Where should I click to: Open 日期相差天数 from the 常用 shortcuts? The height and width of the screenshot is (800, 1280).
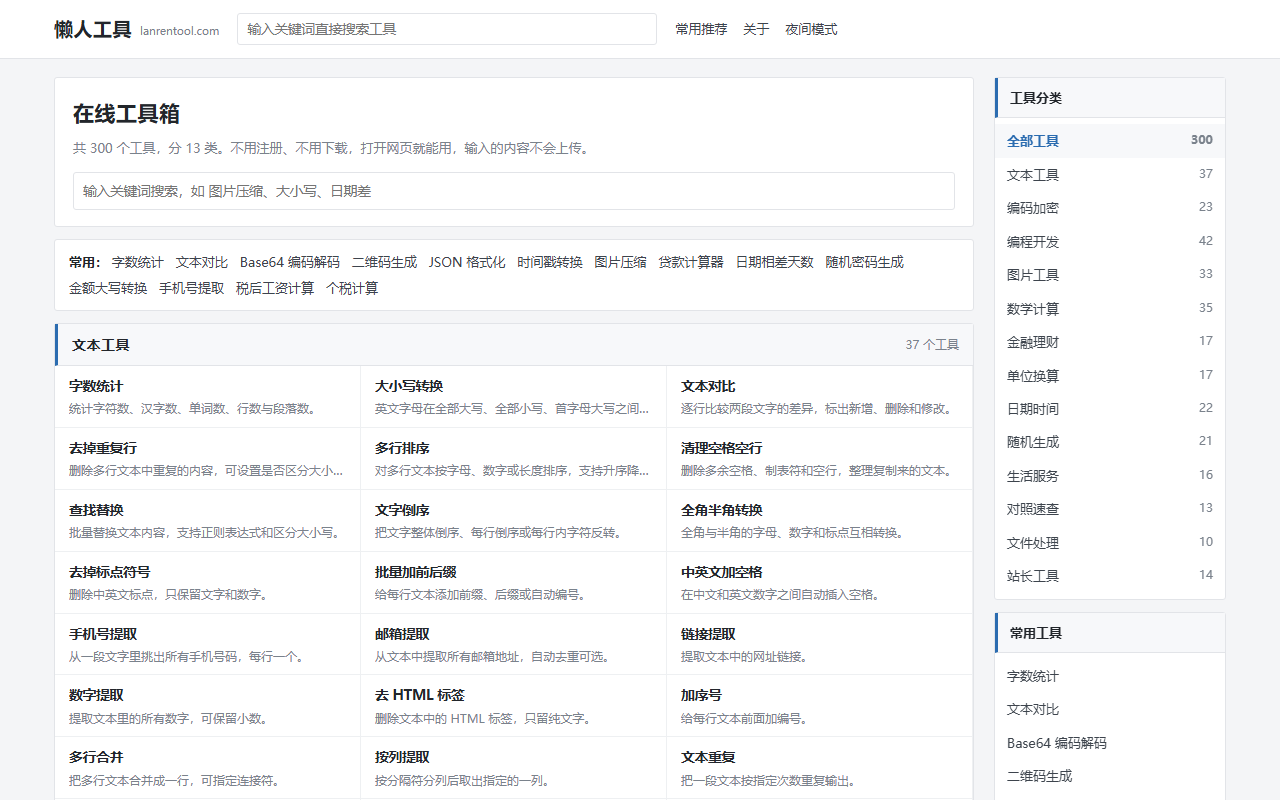(775, 262)
